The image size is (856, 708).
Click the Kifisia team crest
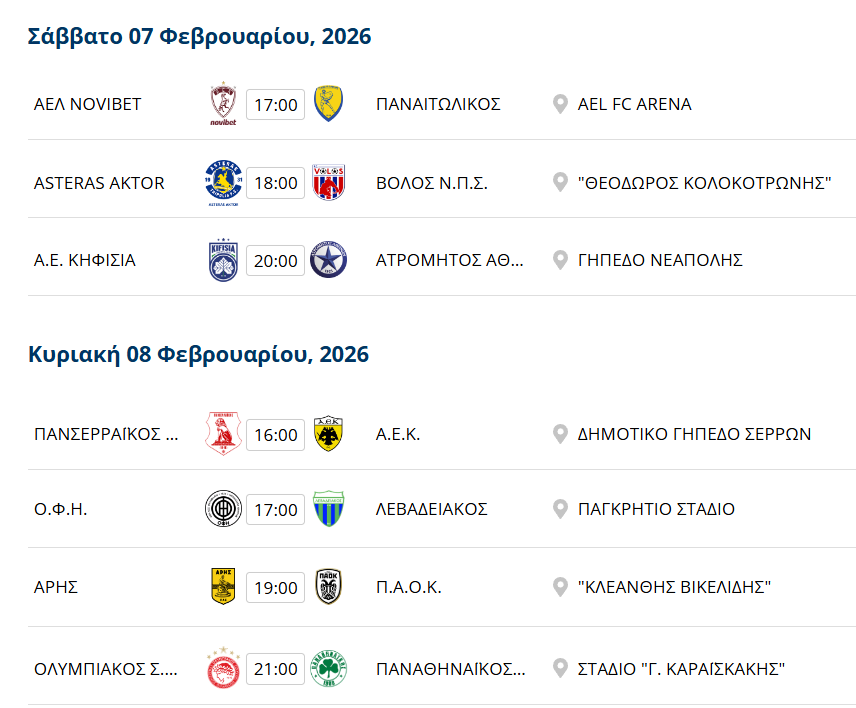[x=223, y=260]
